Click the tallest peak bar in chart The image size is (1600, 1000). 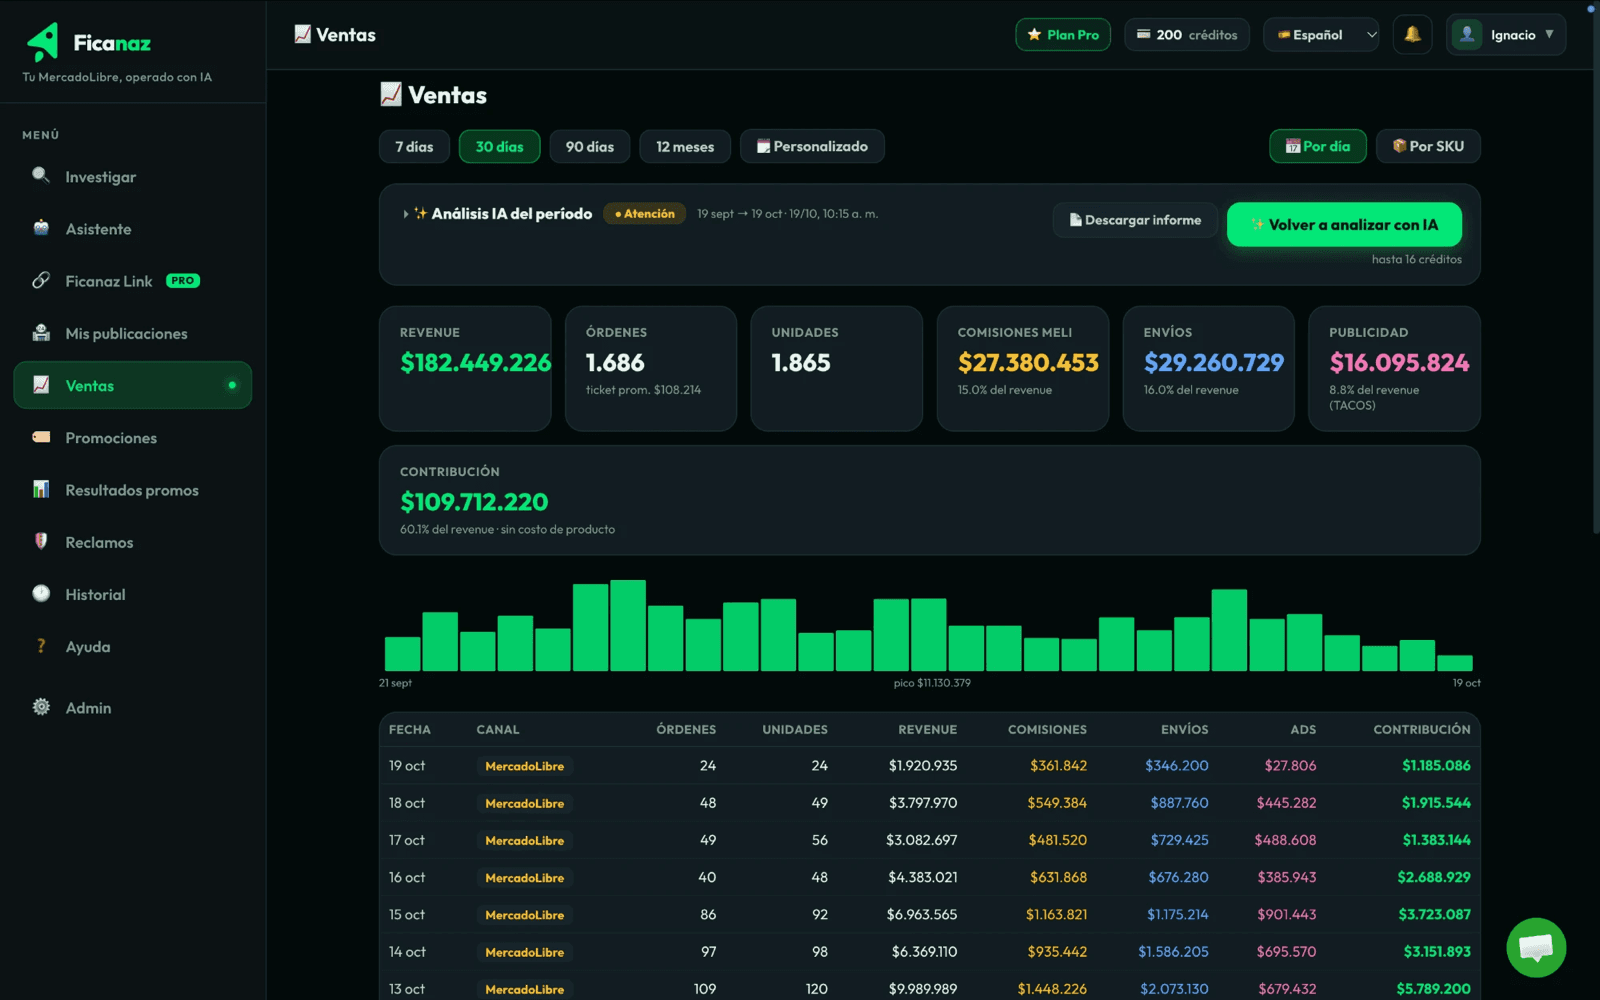click(x=628, y=625)
